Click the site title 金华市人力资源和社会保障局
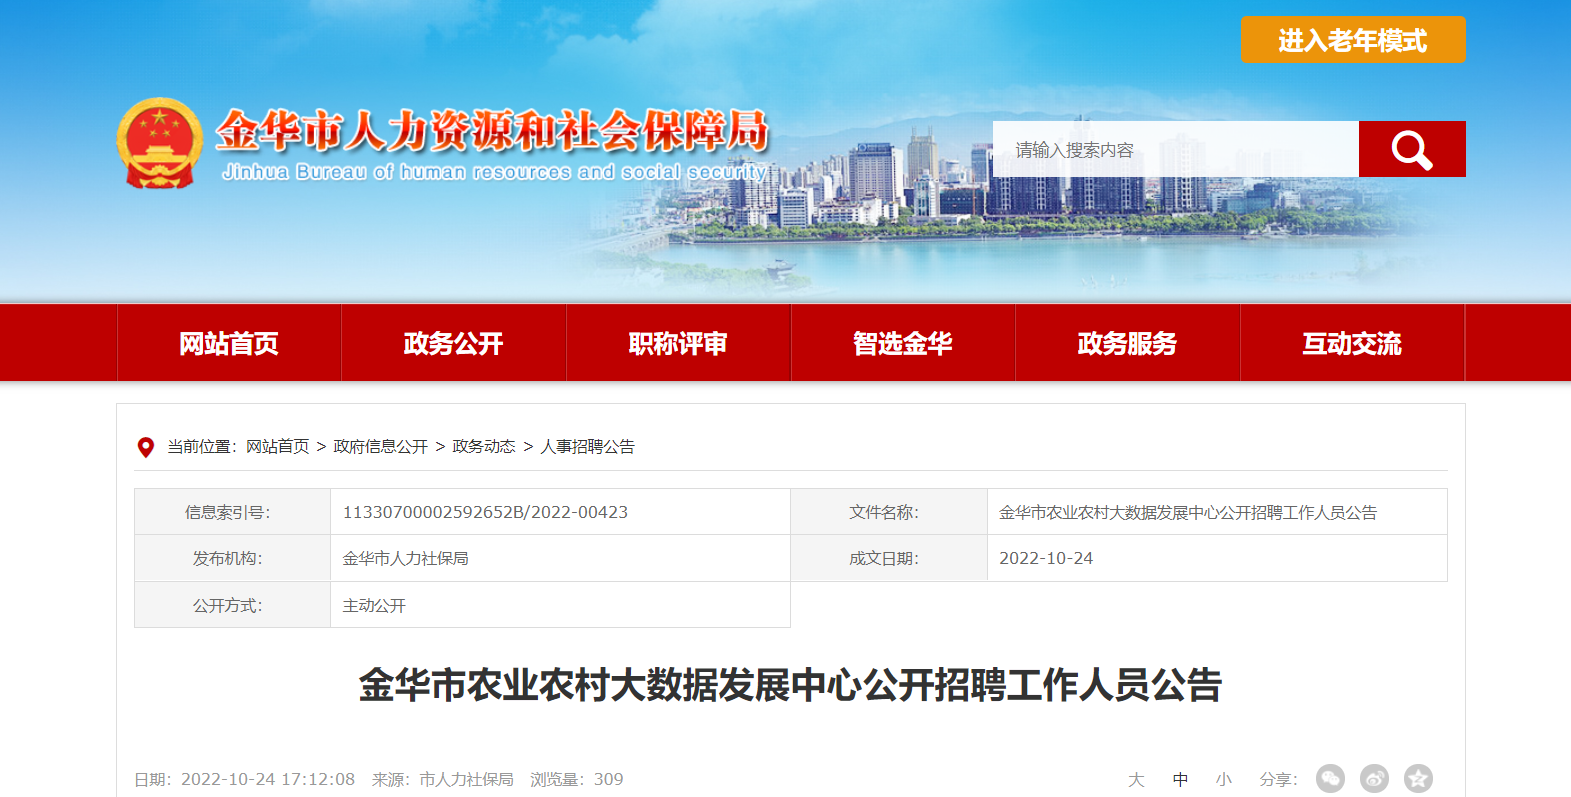The width and height of the screenshot is (1571, 797). [492, 130]
